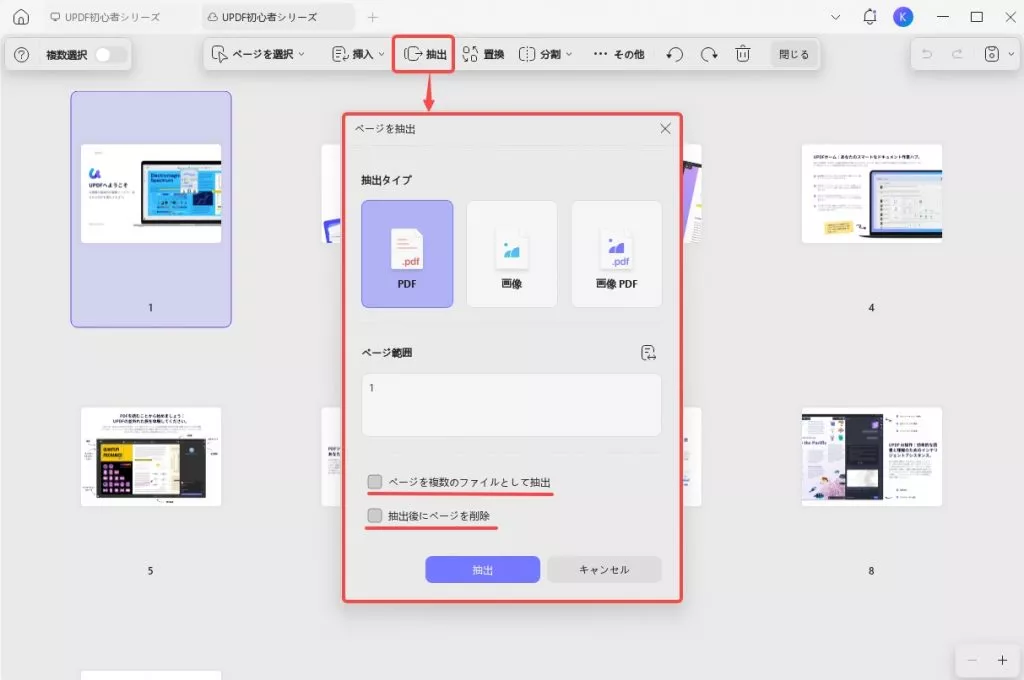The image size is (1024, 680).
Task: Click the 抽出 toolbar button
Action: [x=425, y=54]
